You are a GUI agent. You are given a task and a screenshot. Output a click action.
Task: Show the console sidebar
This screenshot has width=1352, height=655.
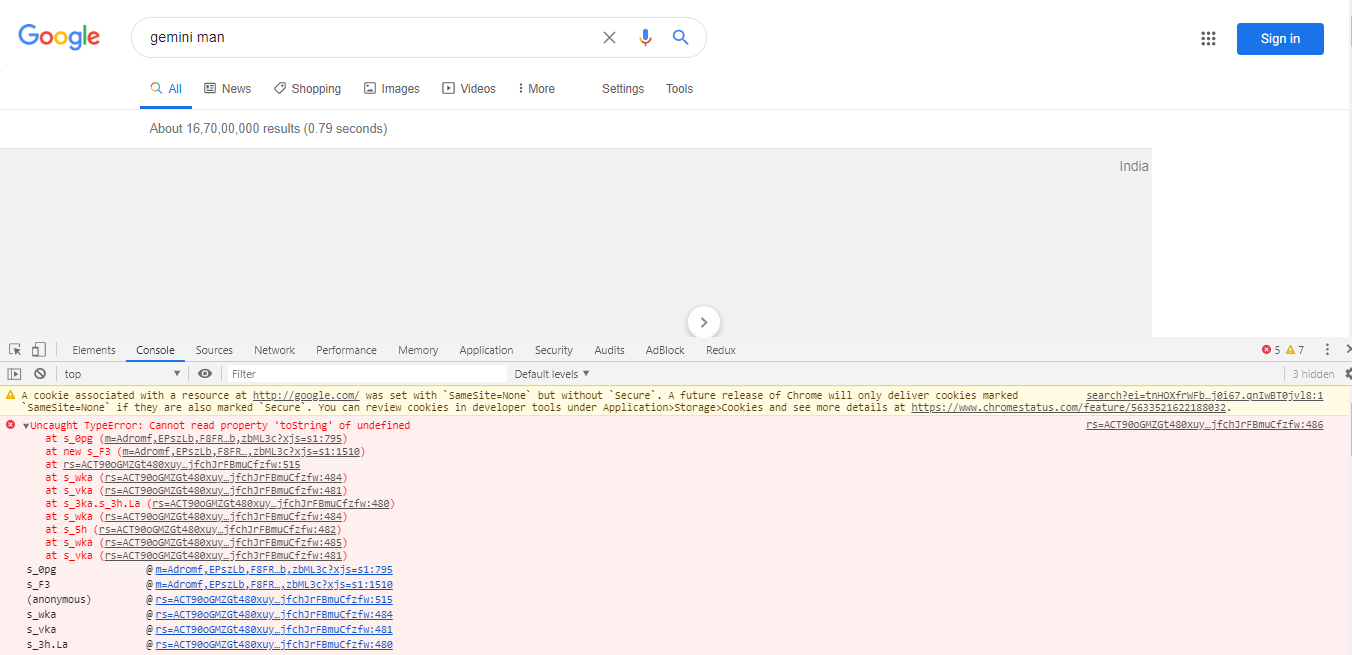[14, 374]
